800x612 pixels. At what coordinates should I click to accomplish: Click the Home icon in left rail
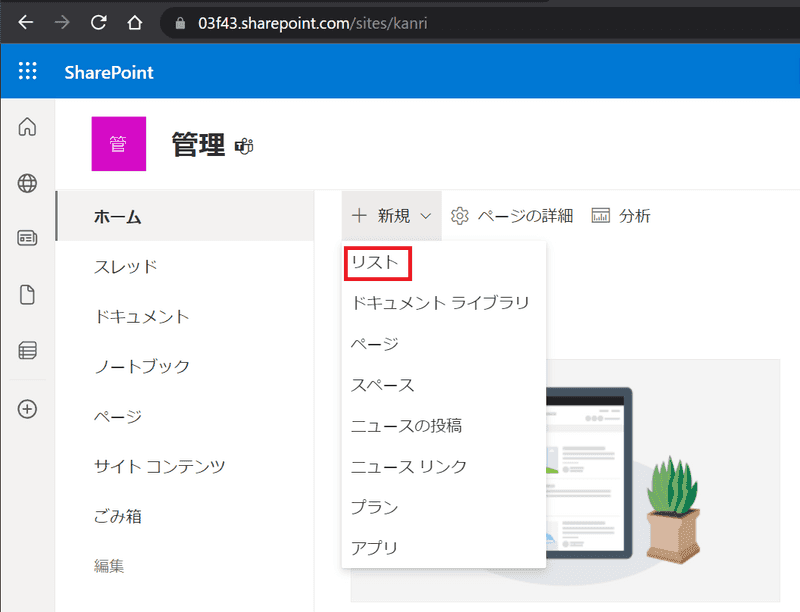pos(28,127)
